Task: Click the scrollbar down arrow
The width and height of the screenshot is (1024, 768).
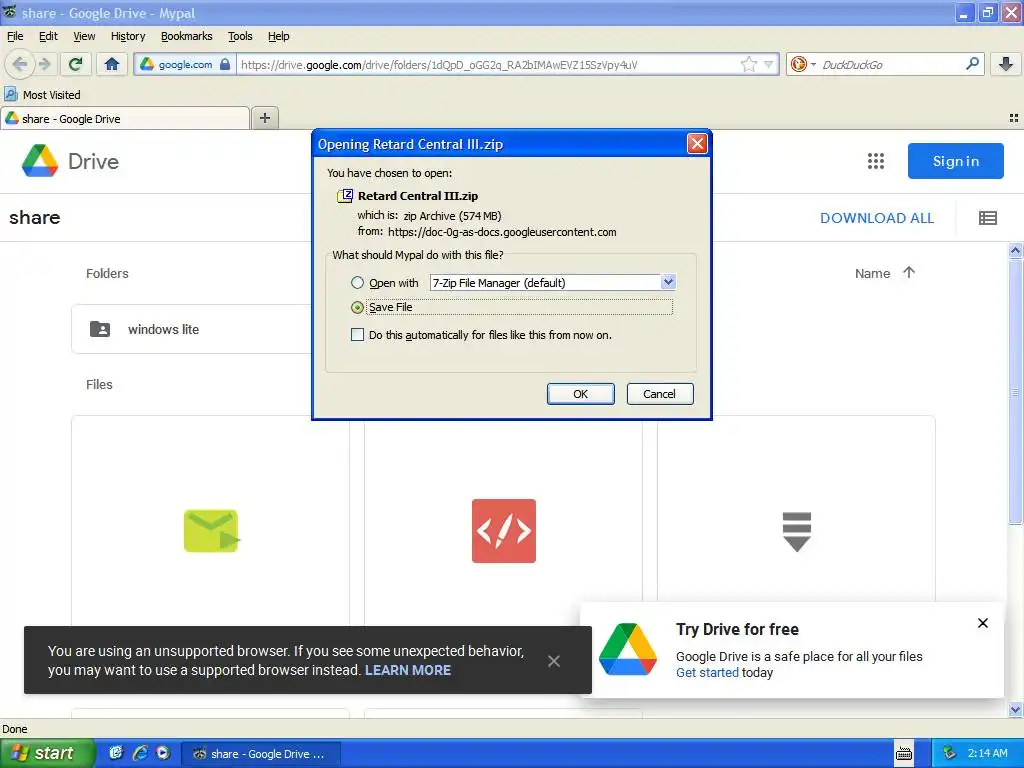Action: (x=1015, y=709)
